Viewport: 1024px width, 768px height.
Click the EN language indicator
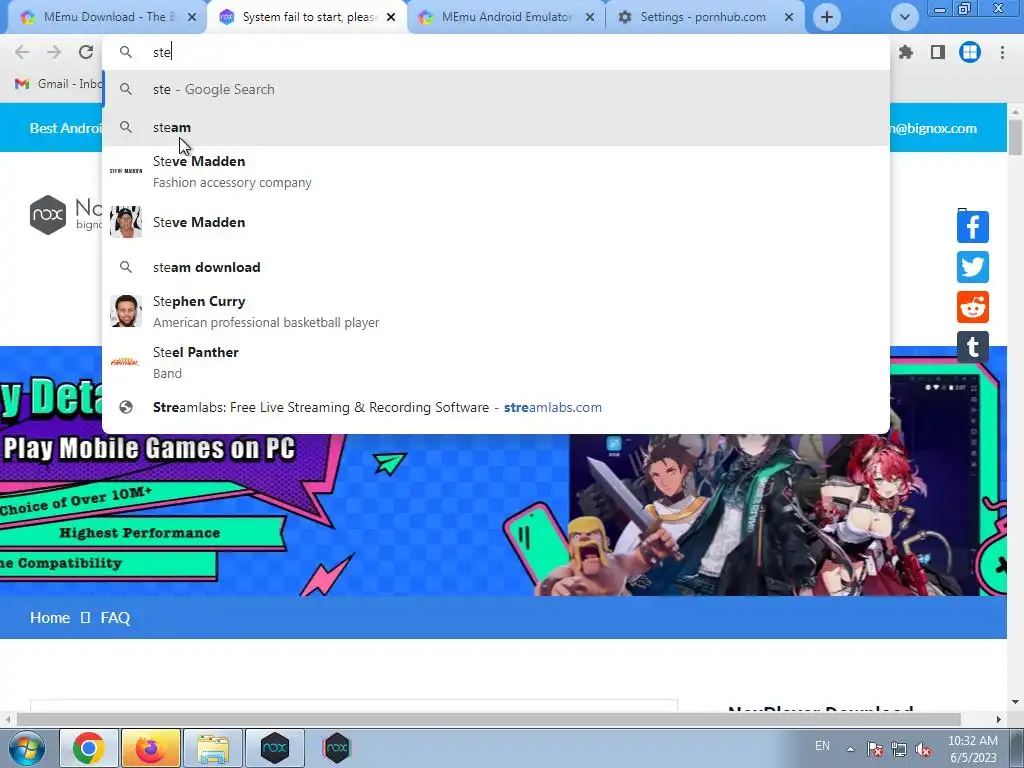(x=822, y=745)
